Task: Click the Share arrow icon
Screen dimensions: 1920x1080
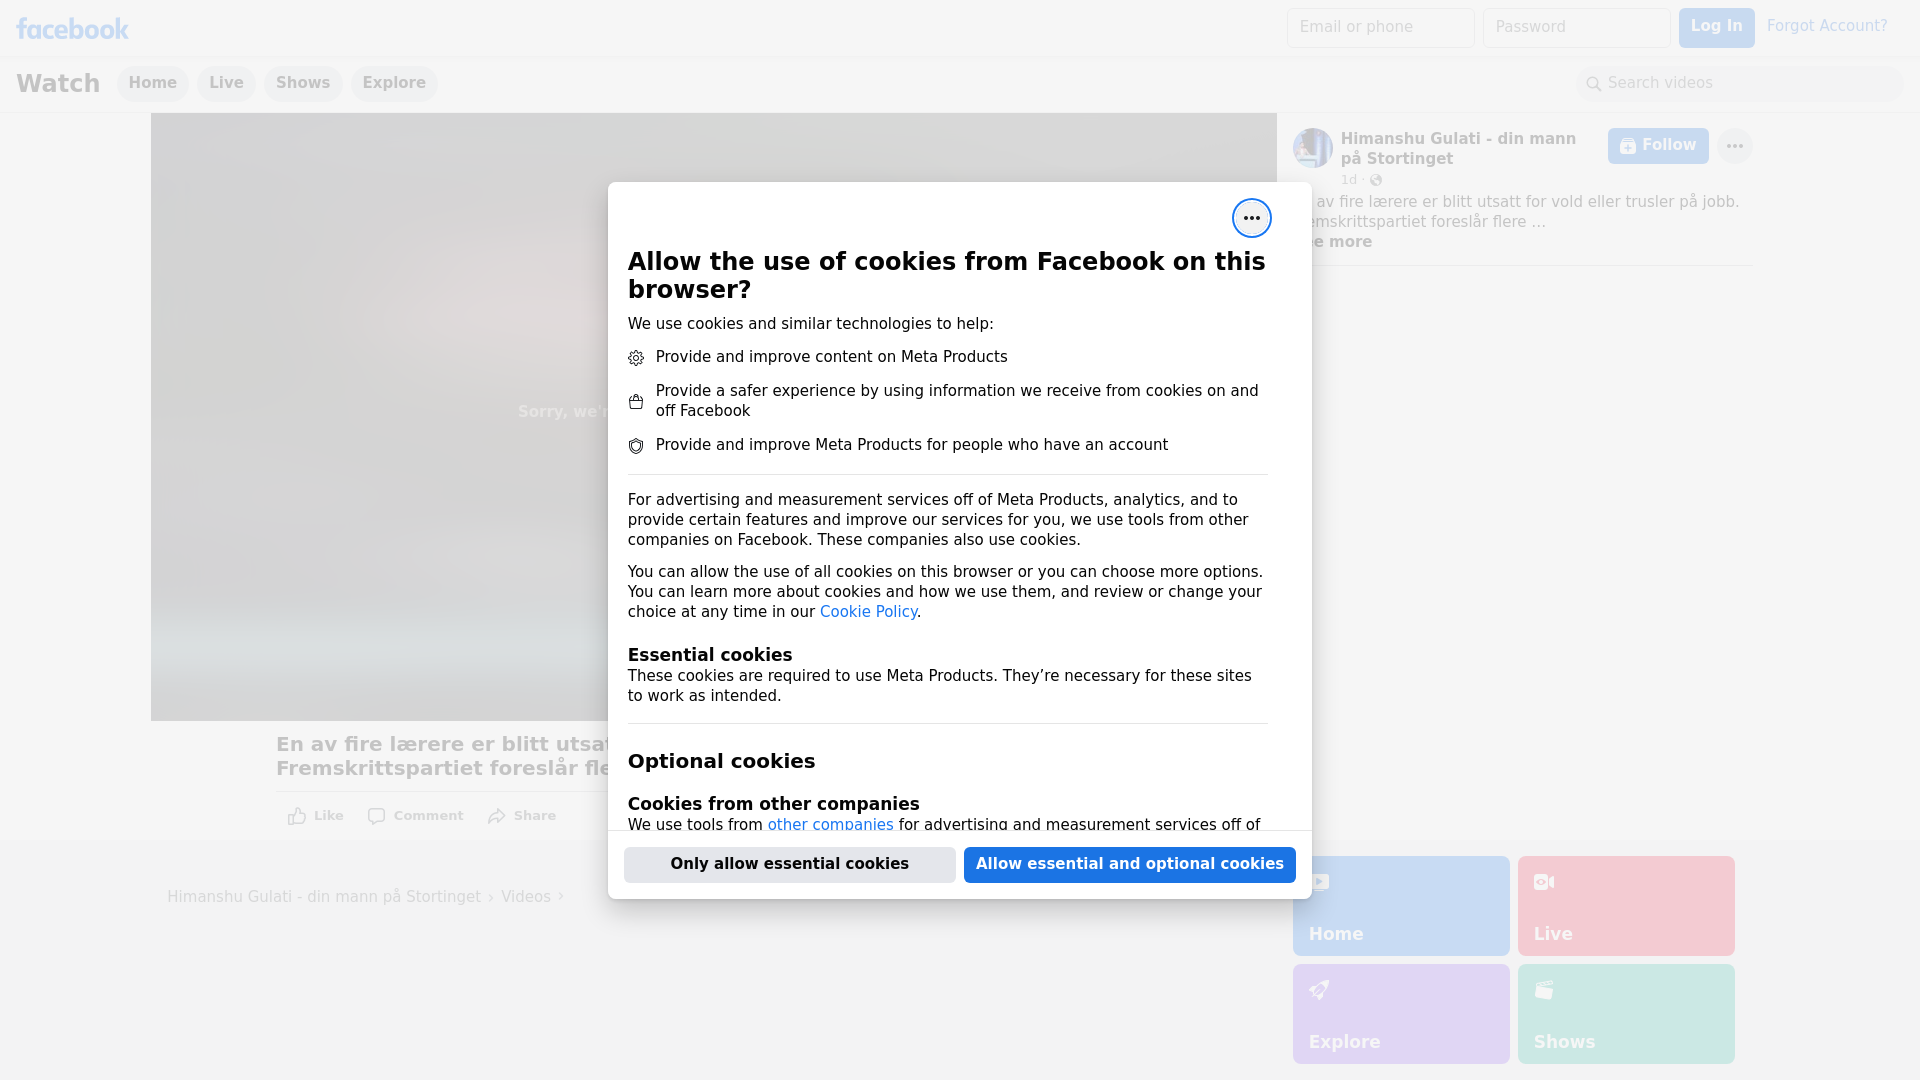Action: [497, 816]
